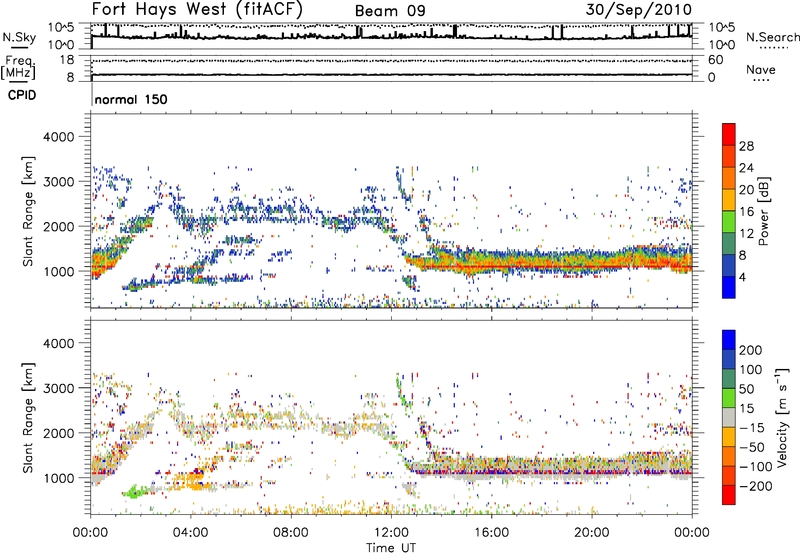Select the '-200' velocity colorbar label
Screen dimensions: 800x554
click(x=756, y=486)
